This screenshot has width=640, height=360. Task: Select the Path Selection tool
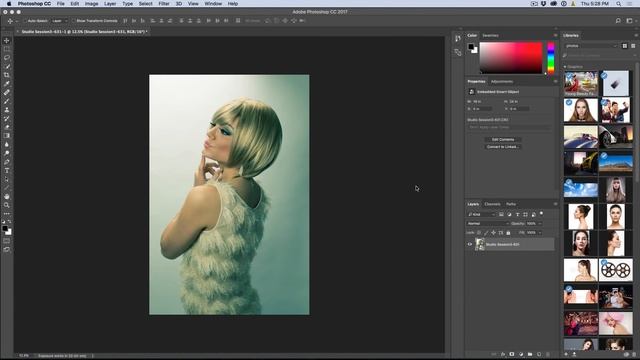[x=7, y=179]
